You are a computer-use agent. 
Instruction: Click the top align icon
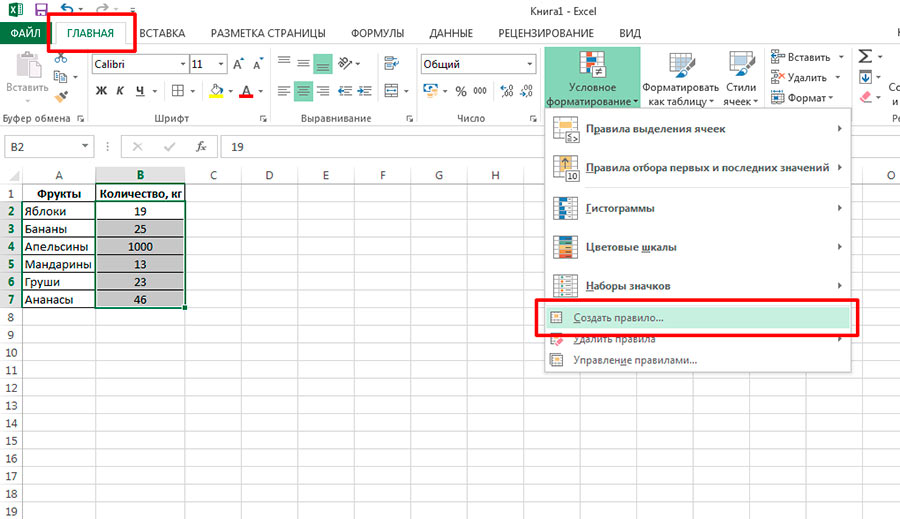tap(284, 61)
